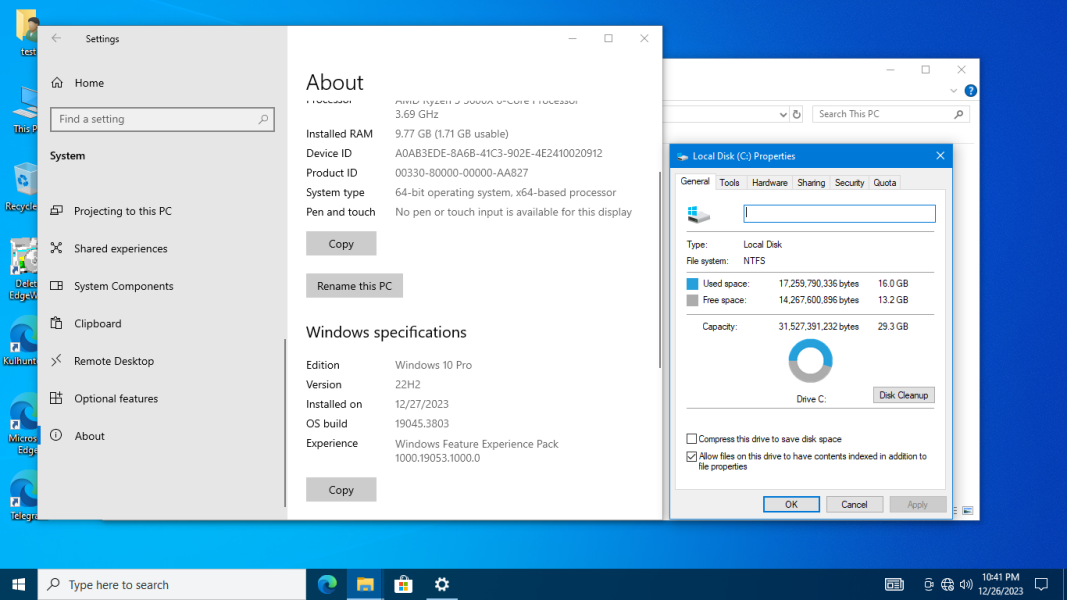Open the volume icon in system tray

coord(966,584)
